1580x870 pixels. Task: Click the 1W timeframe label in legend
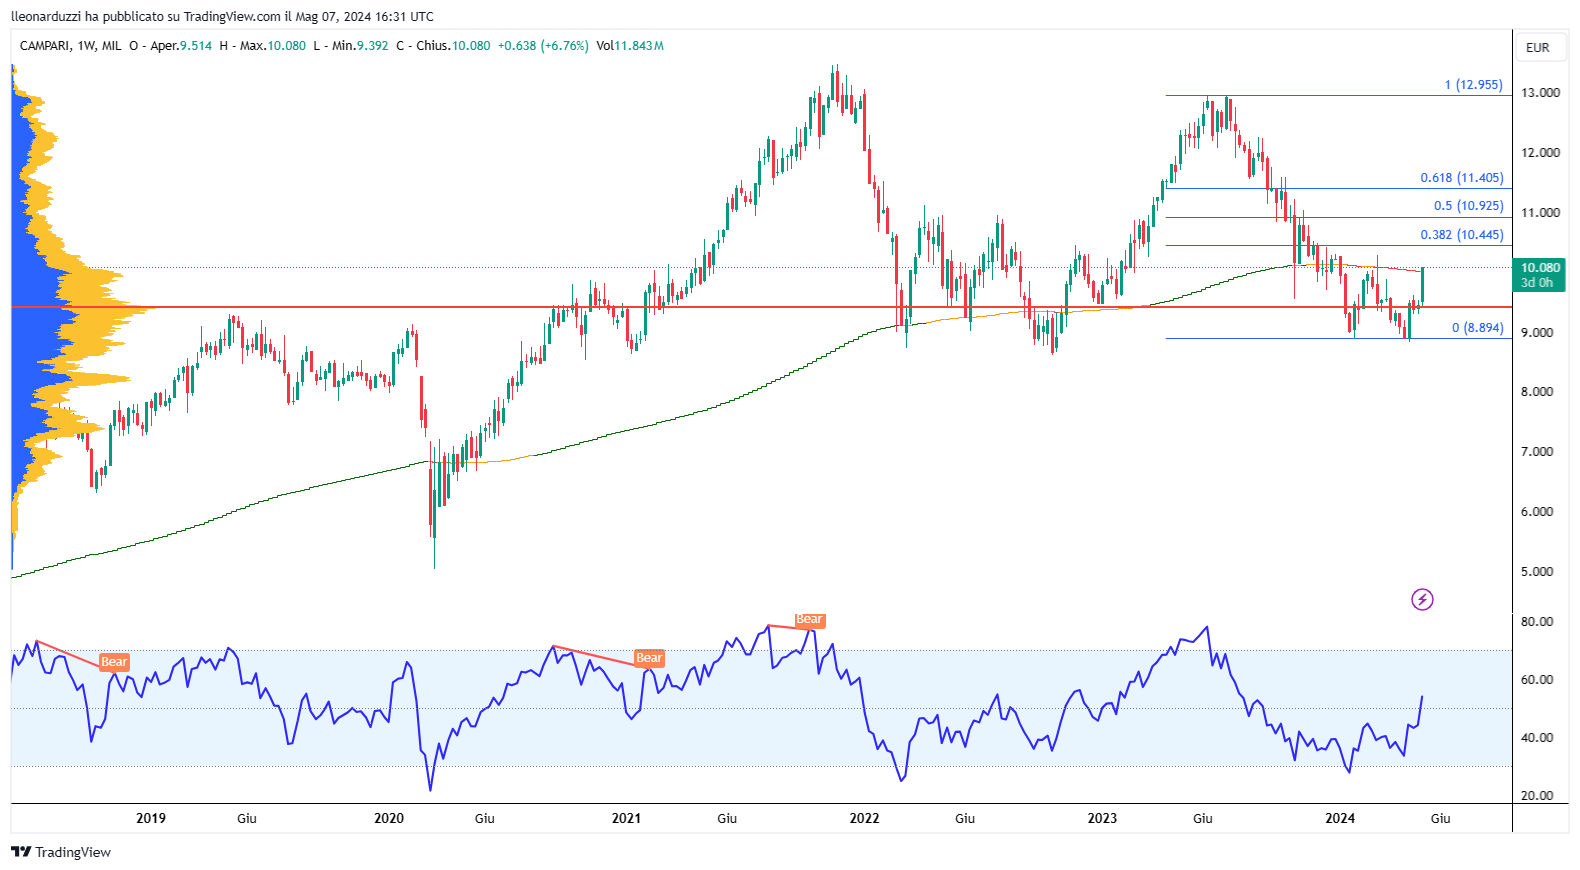pyautogui.click(x=86, y=46)
